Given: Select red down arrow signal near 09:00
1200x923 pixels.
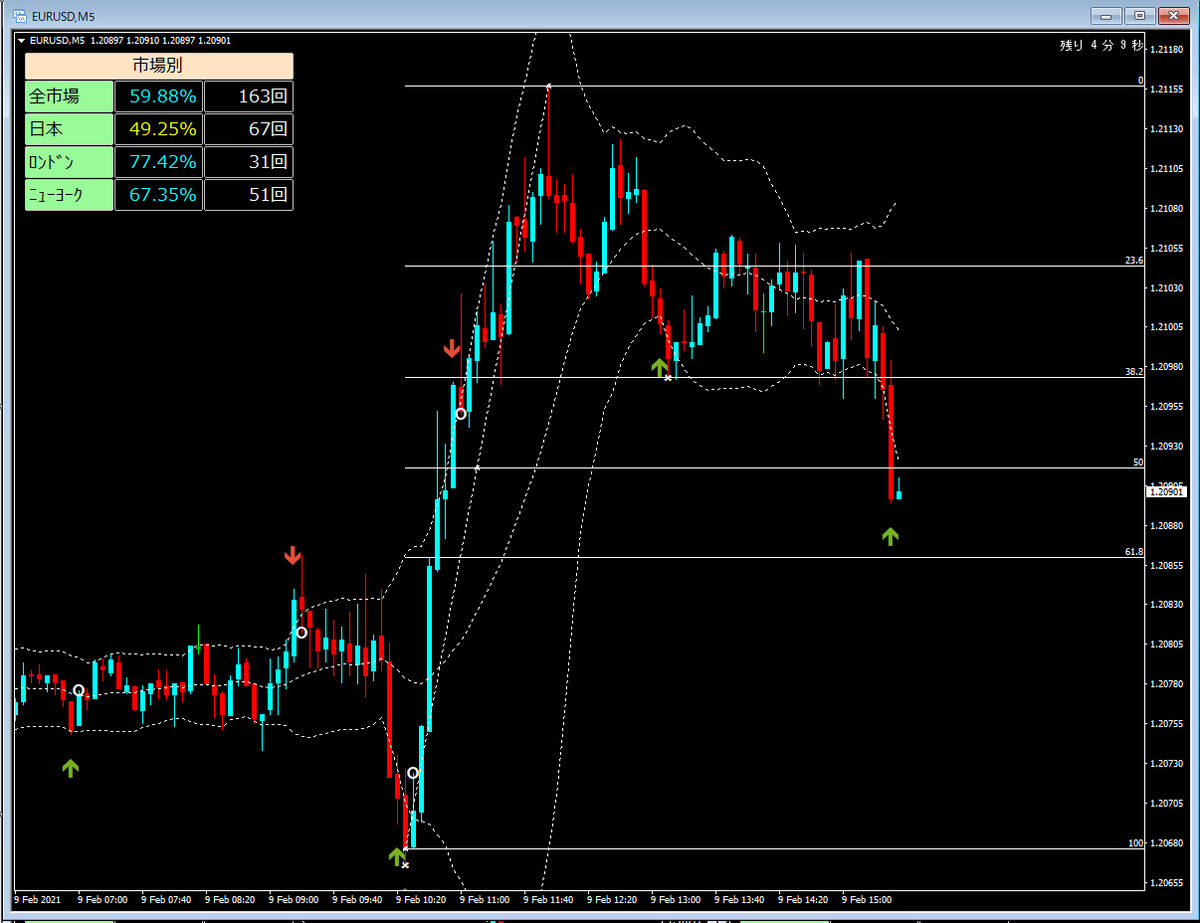Looking at the screenshot, I should (292, 555).
